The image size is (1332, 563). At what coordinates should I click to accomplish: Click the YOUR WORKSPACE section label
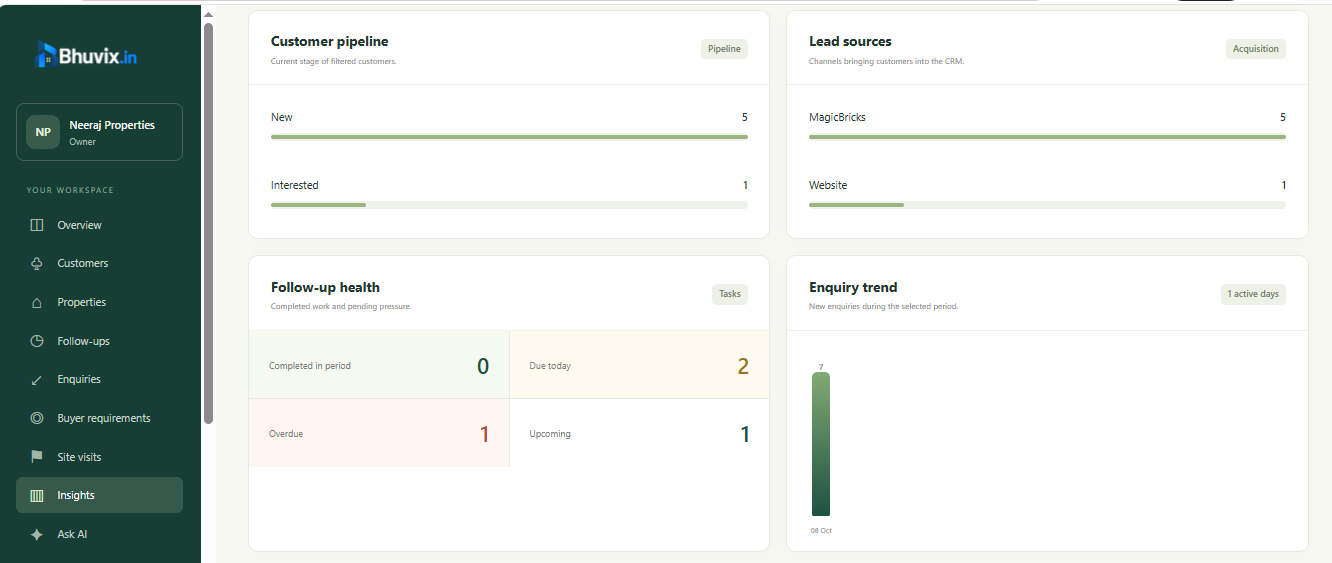click(70, 190)
